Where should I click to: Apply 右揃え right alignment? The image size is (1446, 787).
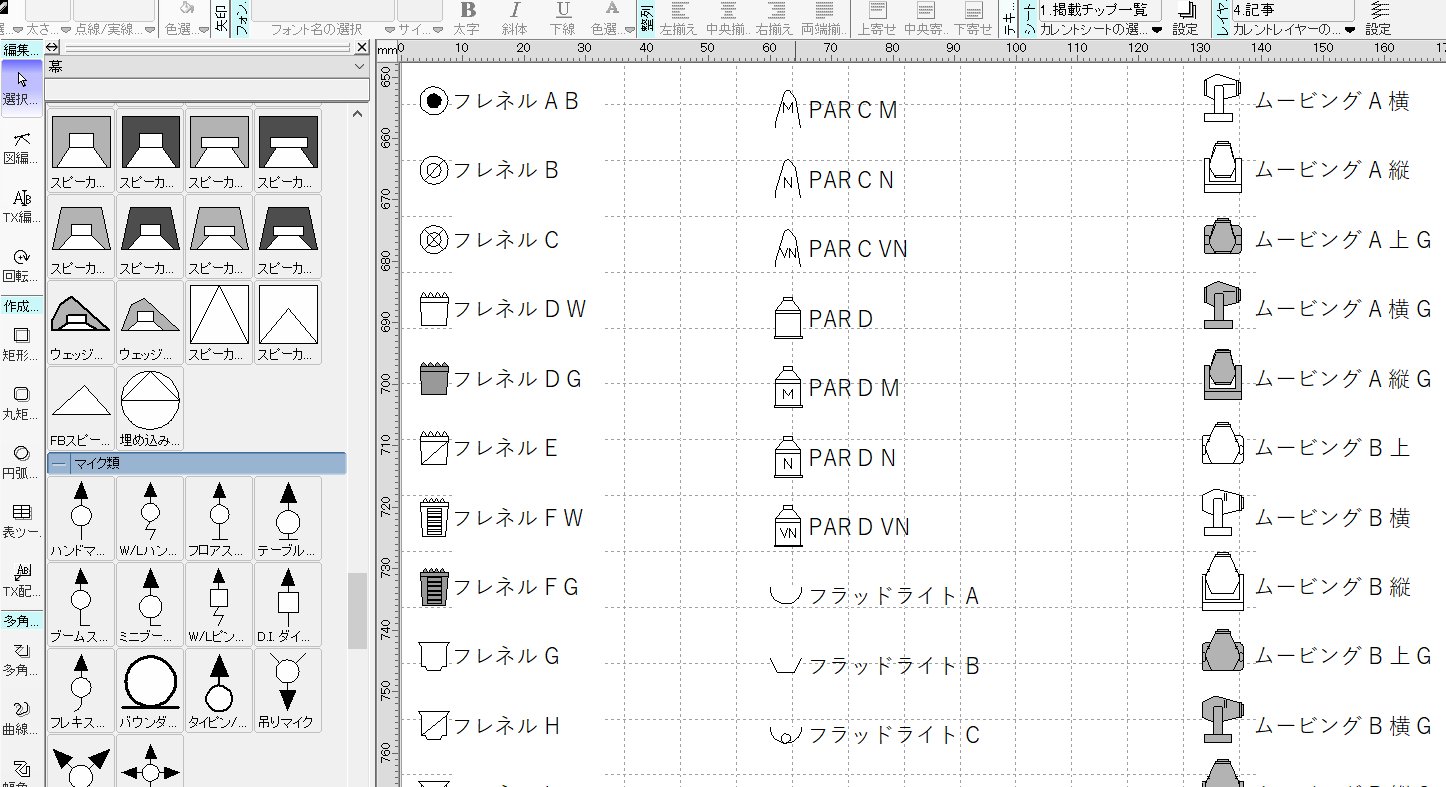coord(776,18)
